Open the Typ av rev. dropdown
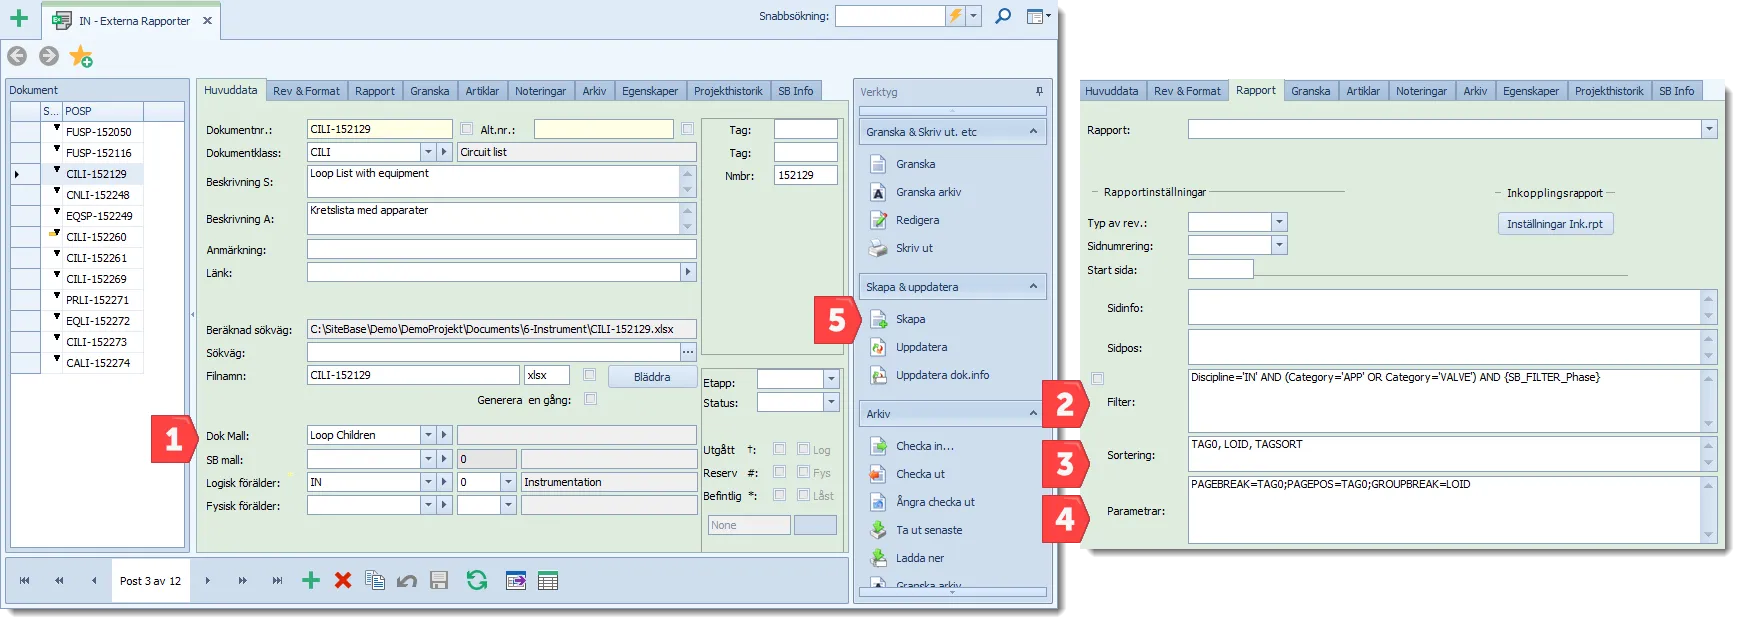This screenshot has width=1740, height=624. [x=1279, y=222]
